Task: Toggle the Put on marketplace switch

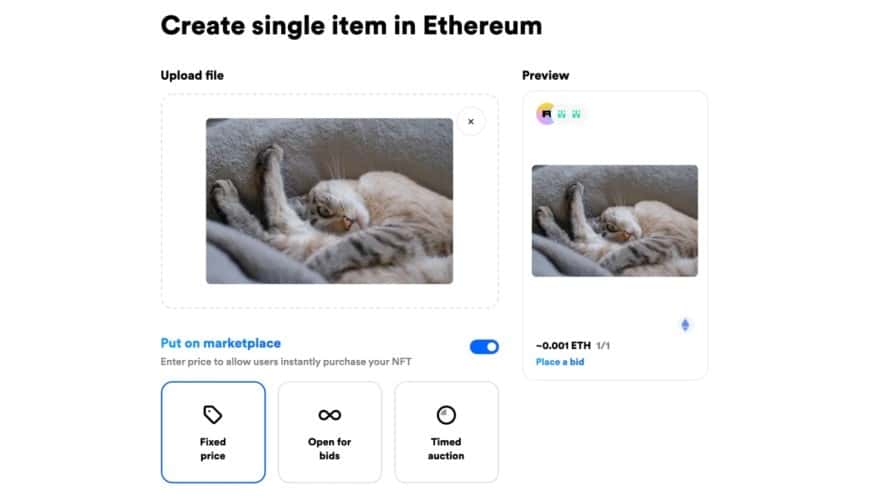Action: [484, 347]
